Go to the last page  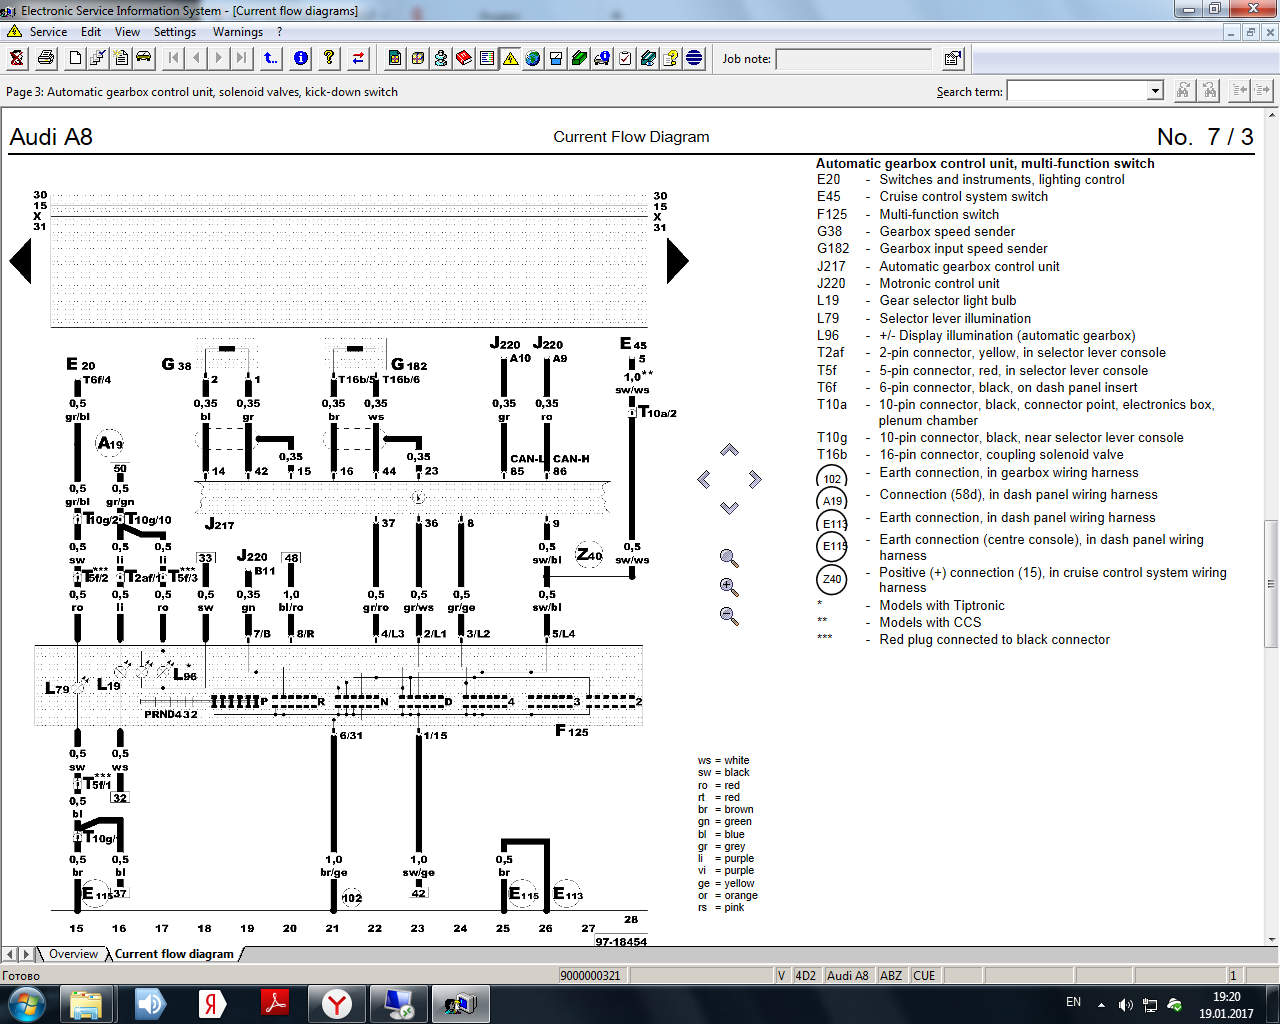(242, 58)
